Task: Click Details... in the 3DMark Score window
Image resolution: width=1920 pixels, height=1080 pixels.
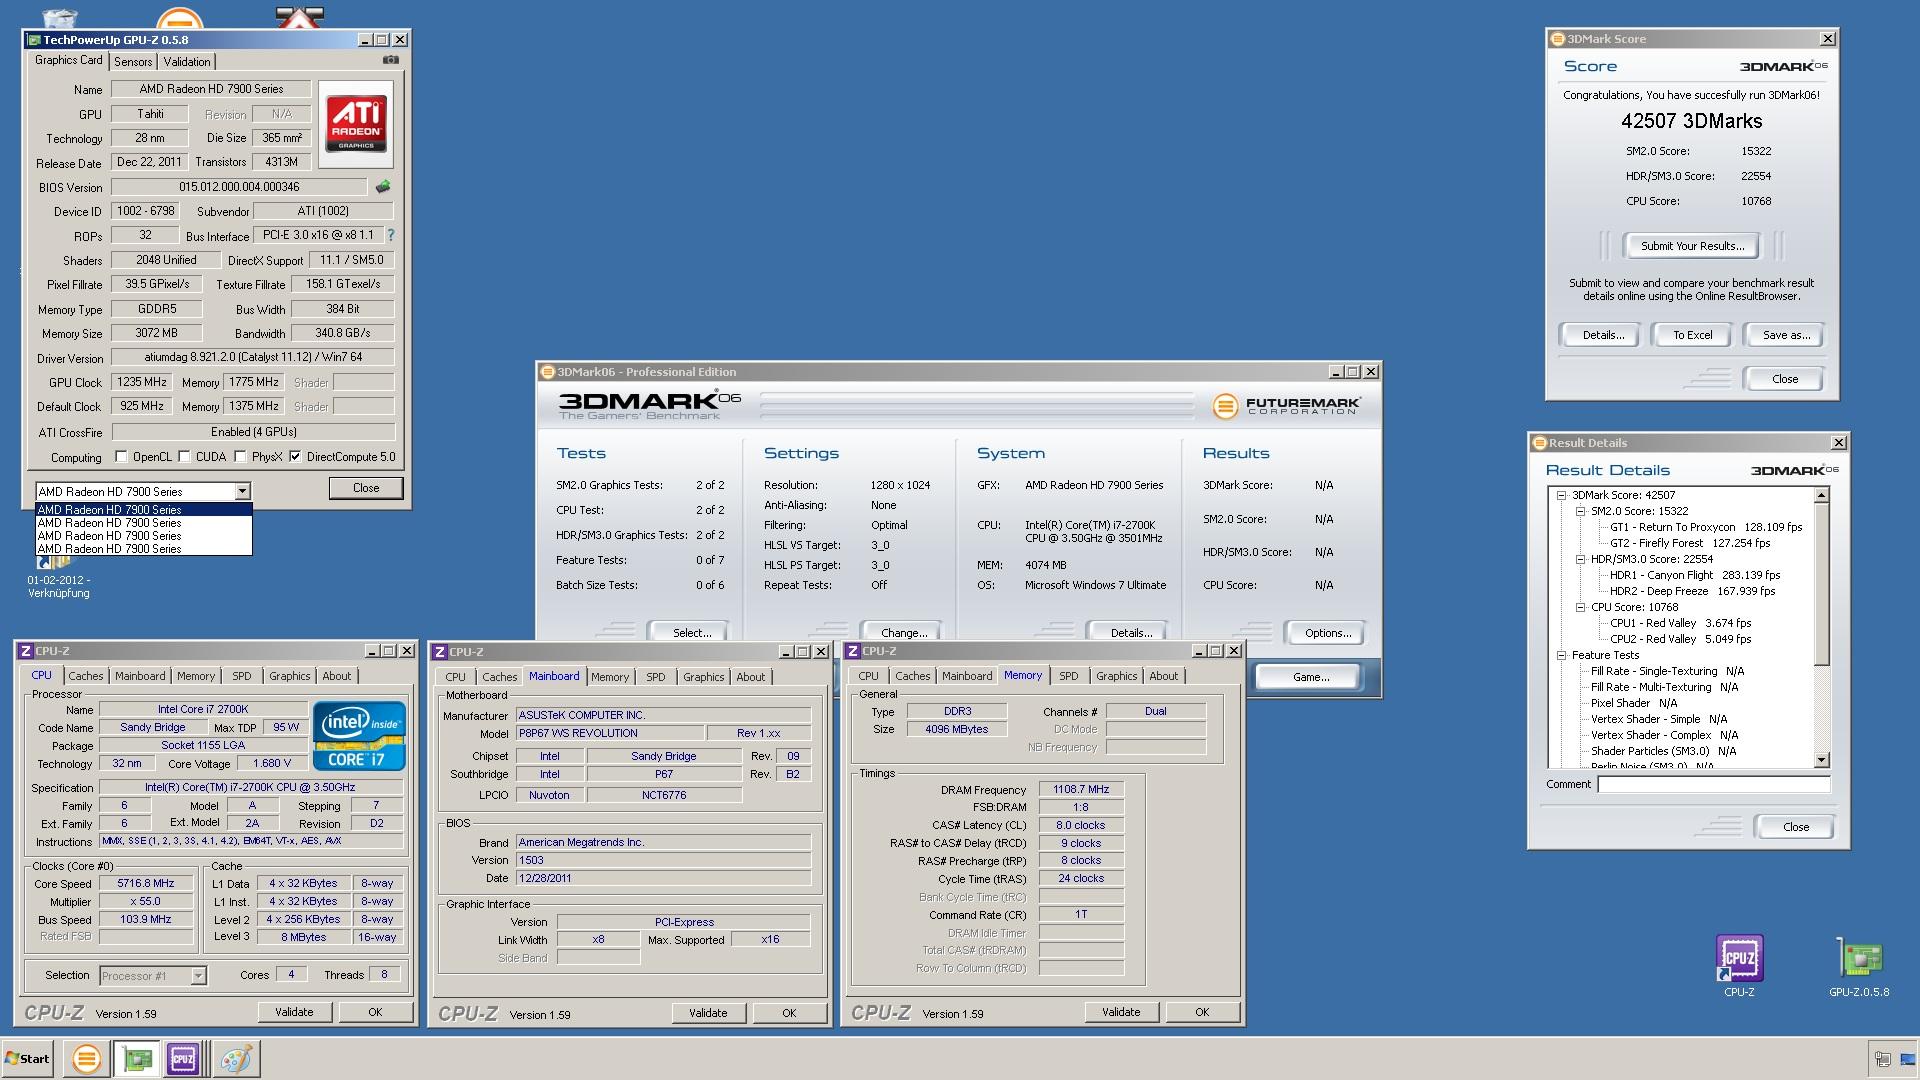Action: 1602,335
